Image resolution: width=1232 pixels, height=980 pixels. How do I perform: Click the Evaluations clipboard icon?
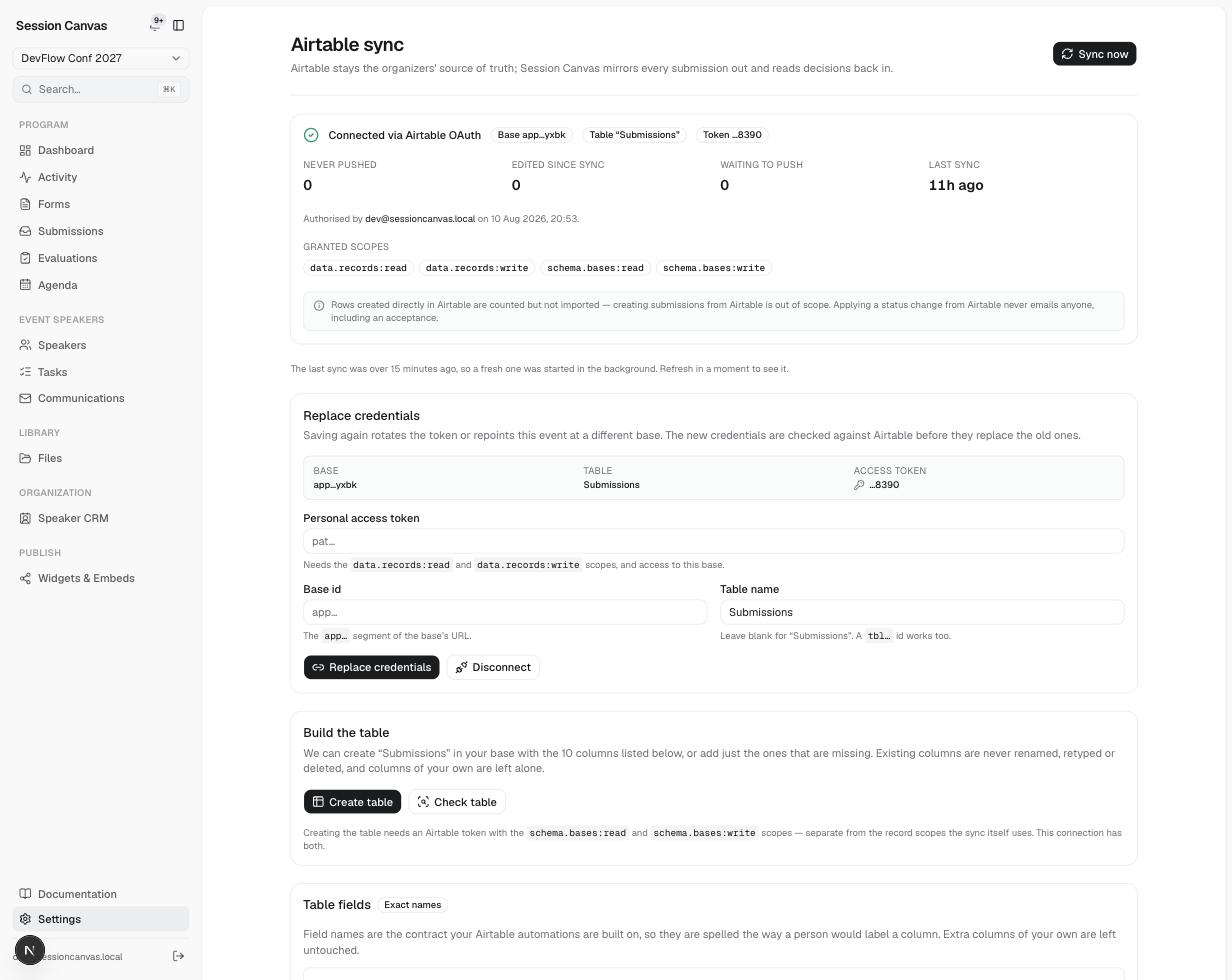[x=25, y=258]
